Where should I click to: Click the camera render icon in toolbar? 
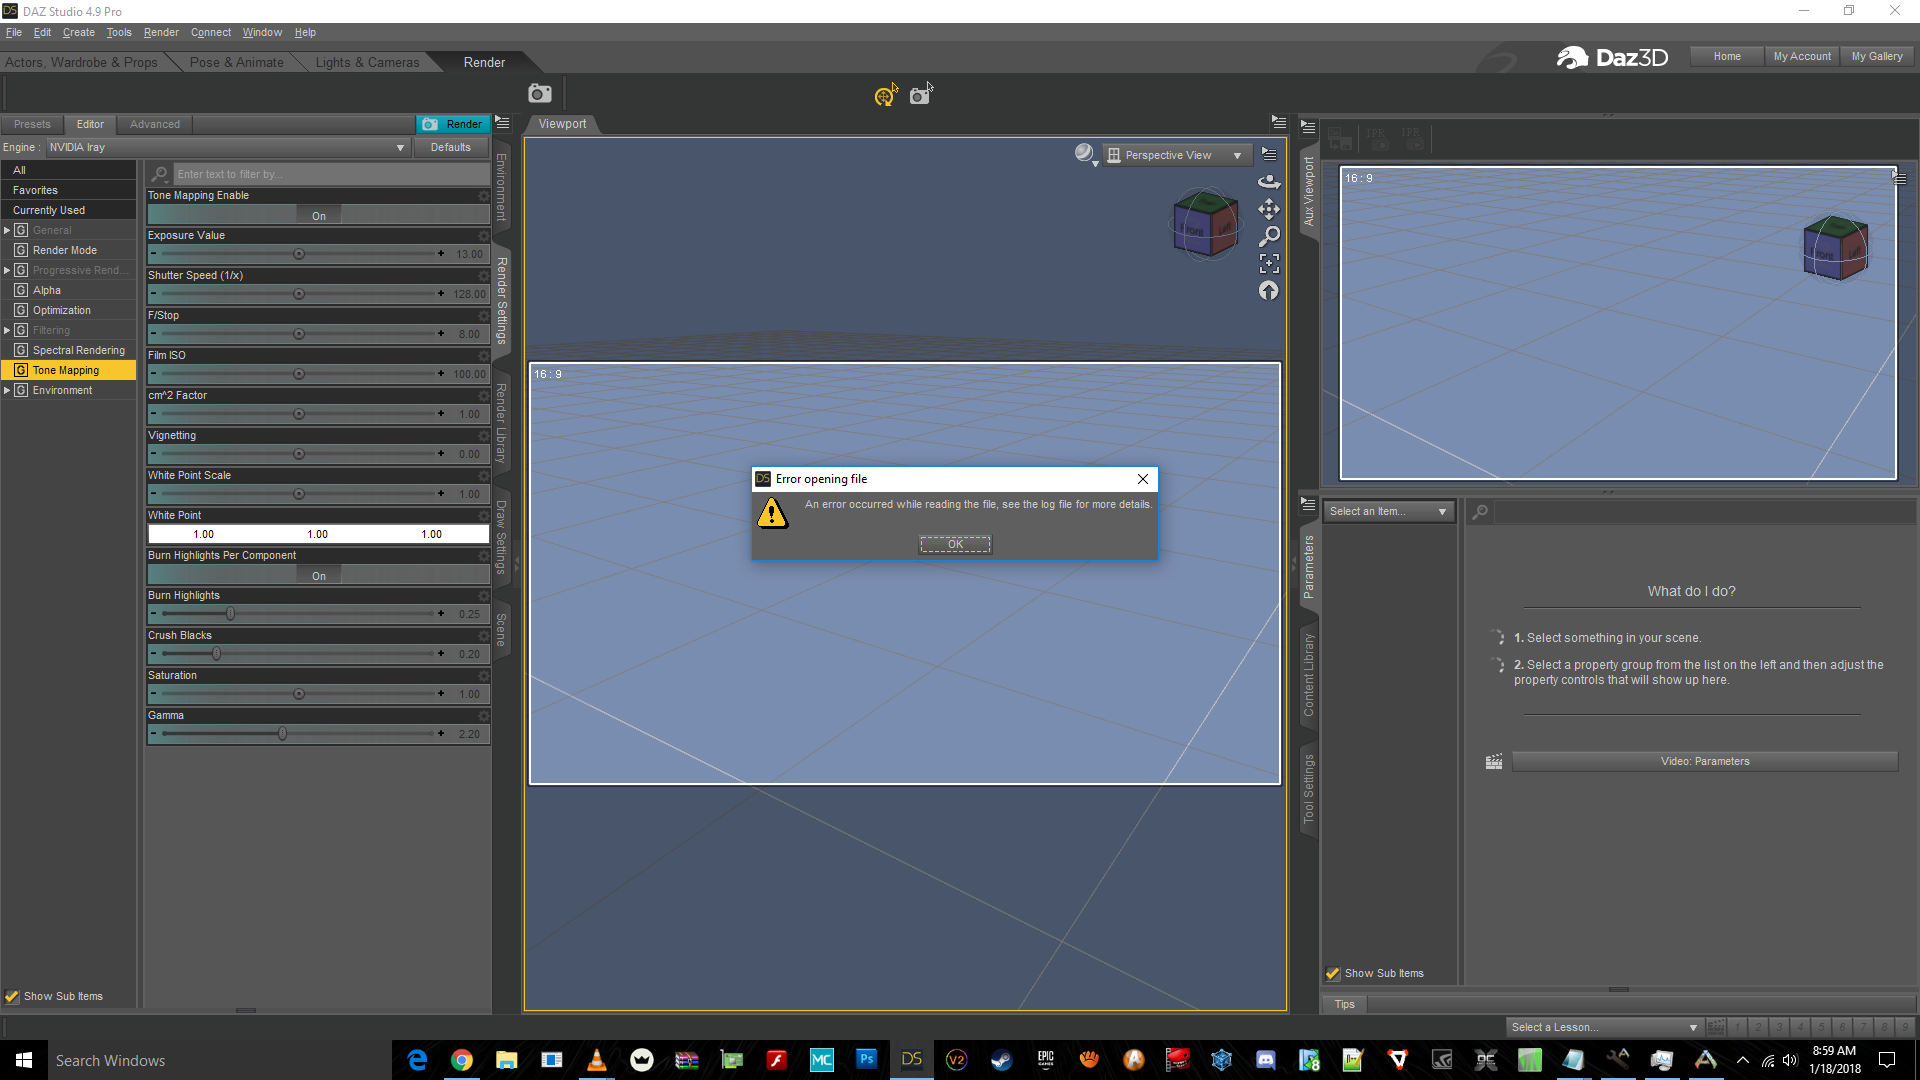[x=540, y=93]
